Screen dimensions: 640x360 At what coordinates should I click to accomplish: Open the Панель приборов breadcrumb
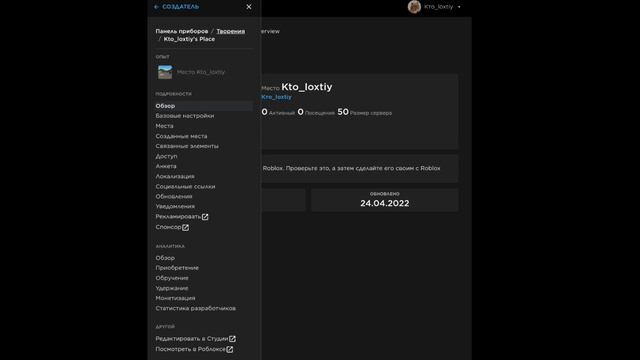182,31
